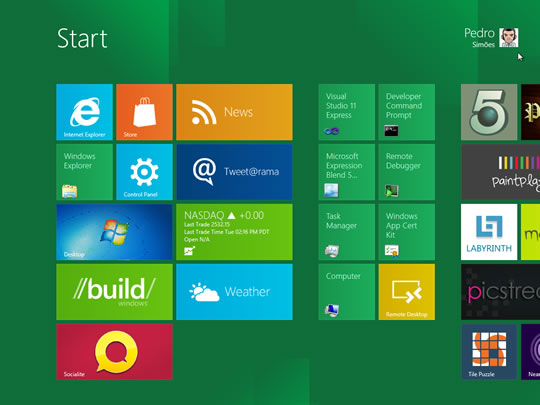Open the Task Manager tile
The width and height of the screenshot is (540, 405).
(347, 232)
